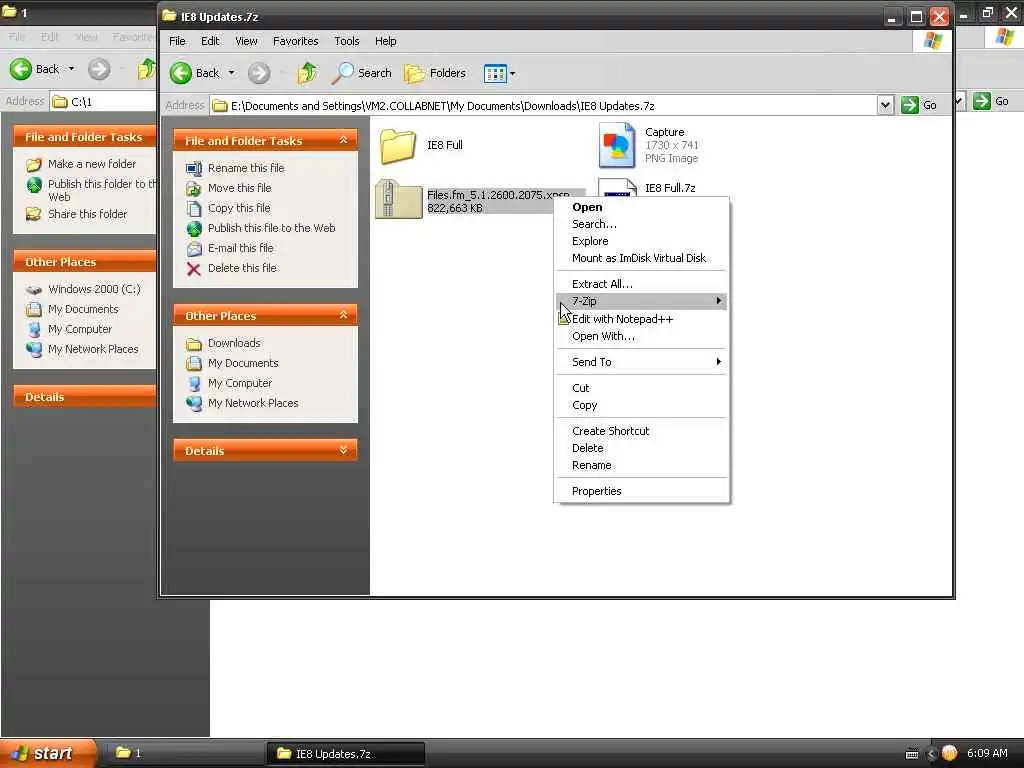Click Copy this file
This screenshot has height=768, width=1024.
(238, 208)
